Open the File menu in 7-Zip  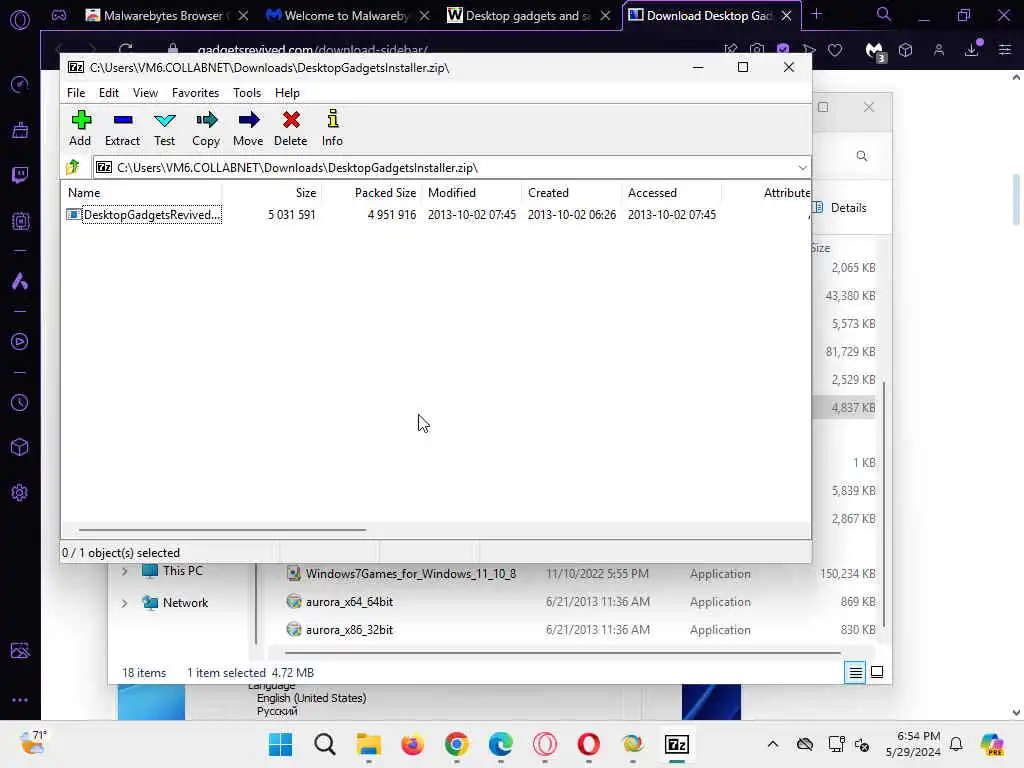(76, 93)
